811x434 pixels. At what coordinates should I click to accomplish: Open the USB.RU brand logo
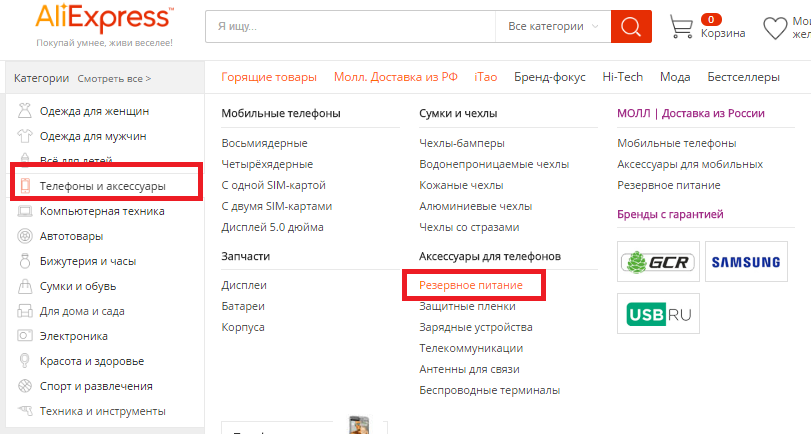(x=658, y=314)
